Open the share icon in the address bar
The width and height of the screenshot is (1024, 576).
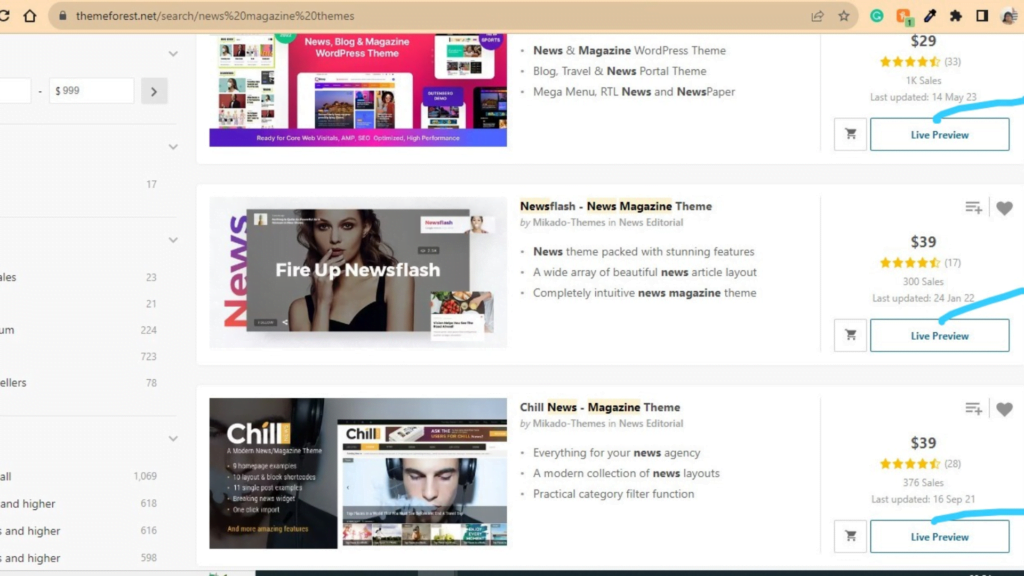click(x=816, y=15)
